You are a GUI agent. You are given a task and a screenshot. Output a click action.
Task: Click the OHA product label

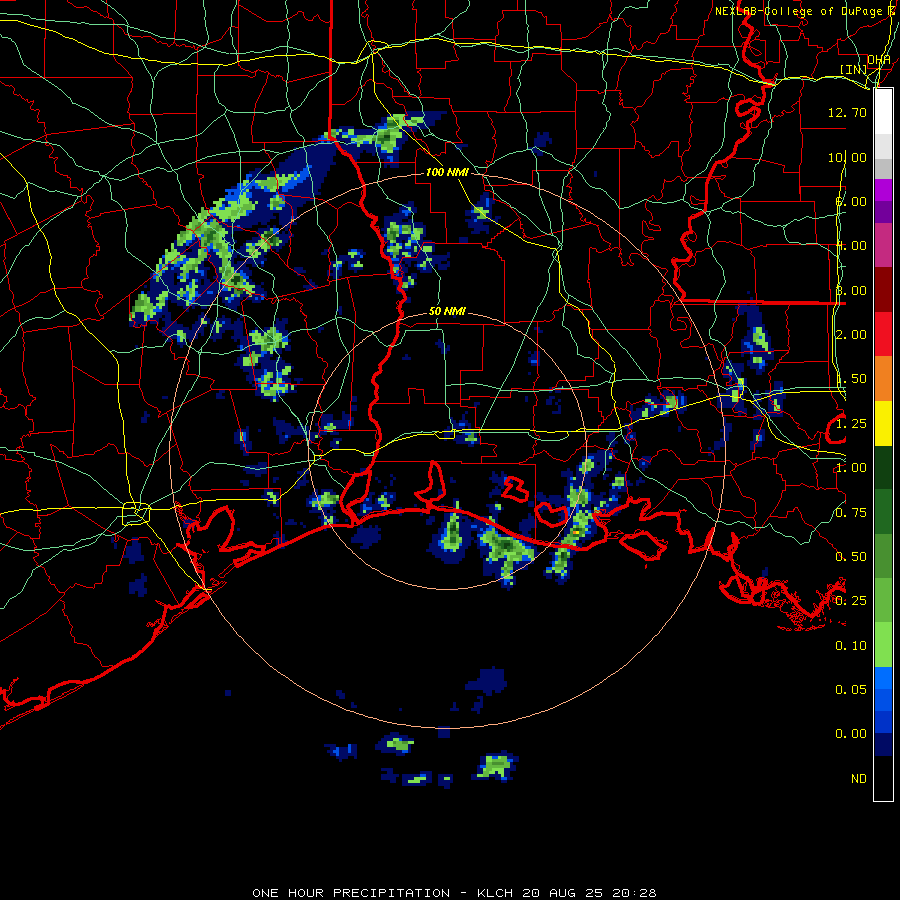[x=879, y=60]
